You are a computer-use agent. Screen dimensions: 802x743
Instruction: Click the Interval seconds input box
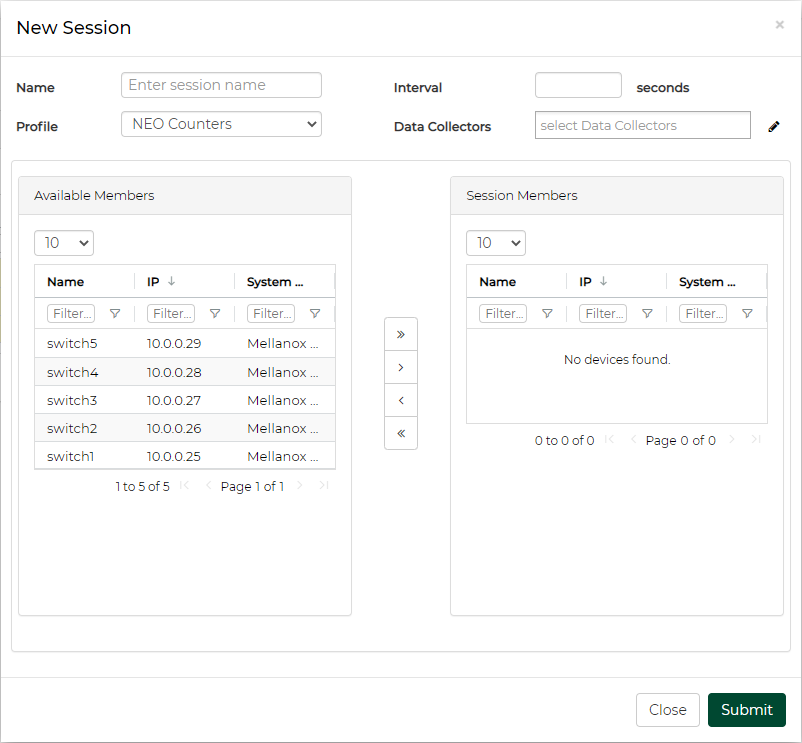tap(578, 86)
